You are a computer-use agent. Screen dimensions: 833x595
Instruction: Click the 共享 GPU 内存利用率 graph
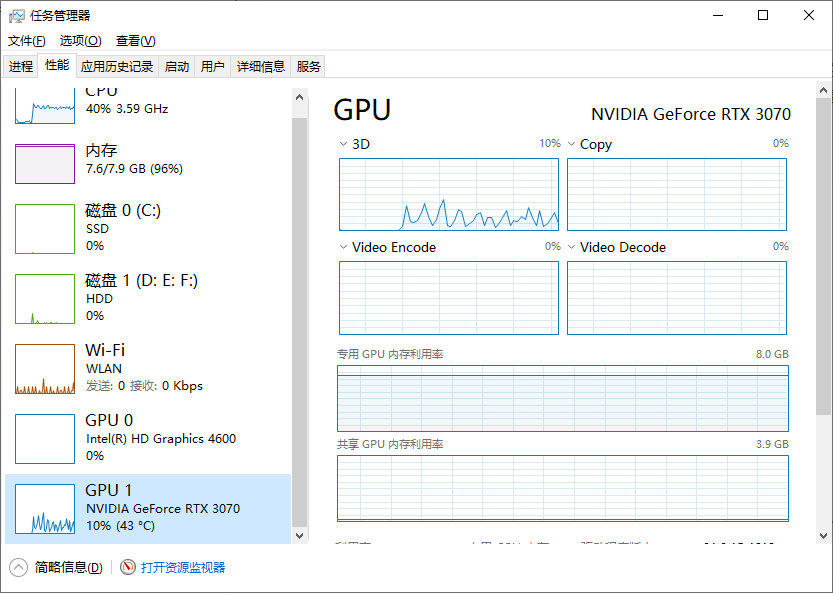[563, 488]
